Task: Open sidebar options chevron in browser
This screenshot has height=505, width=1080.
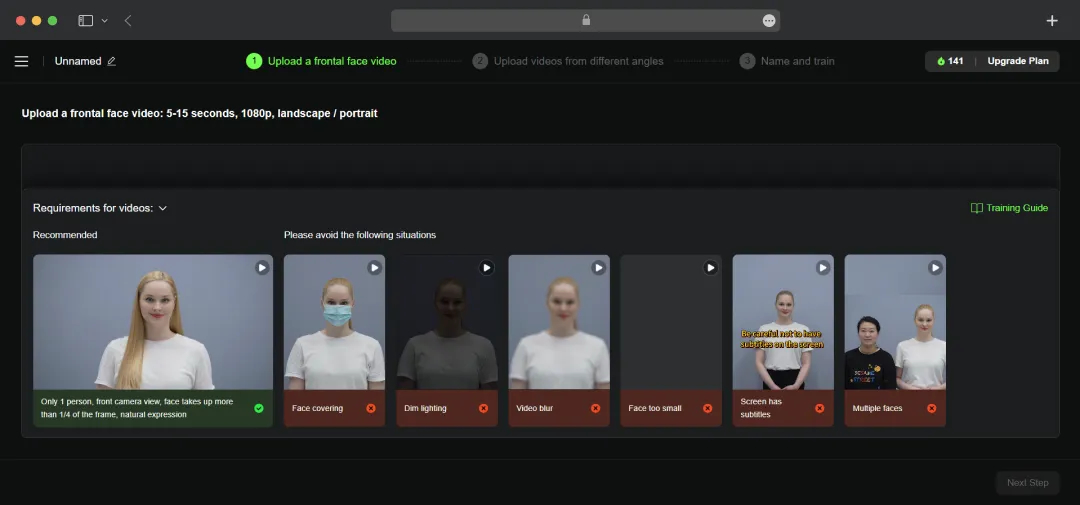Action: 105,21
